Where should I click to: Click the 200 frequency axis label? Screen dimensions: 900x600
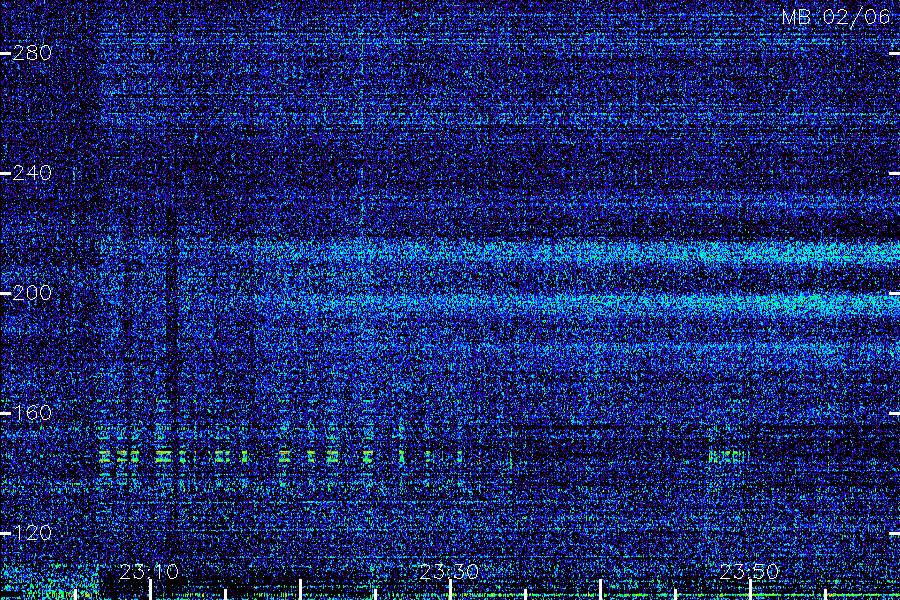(32, 293)
